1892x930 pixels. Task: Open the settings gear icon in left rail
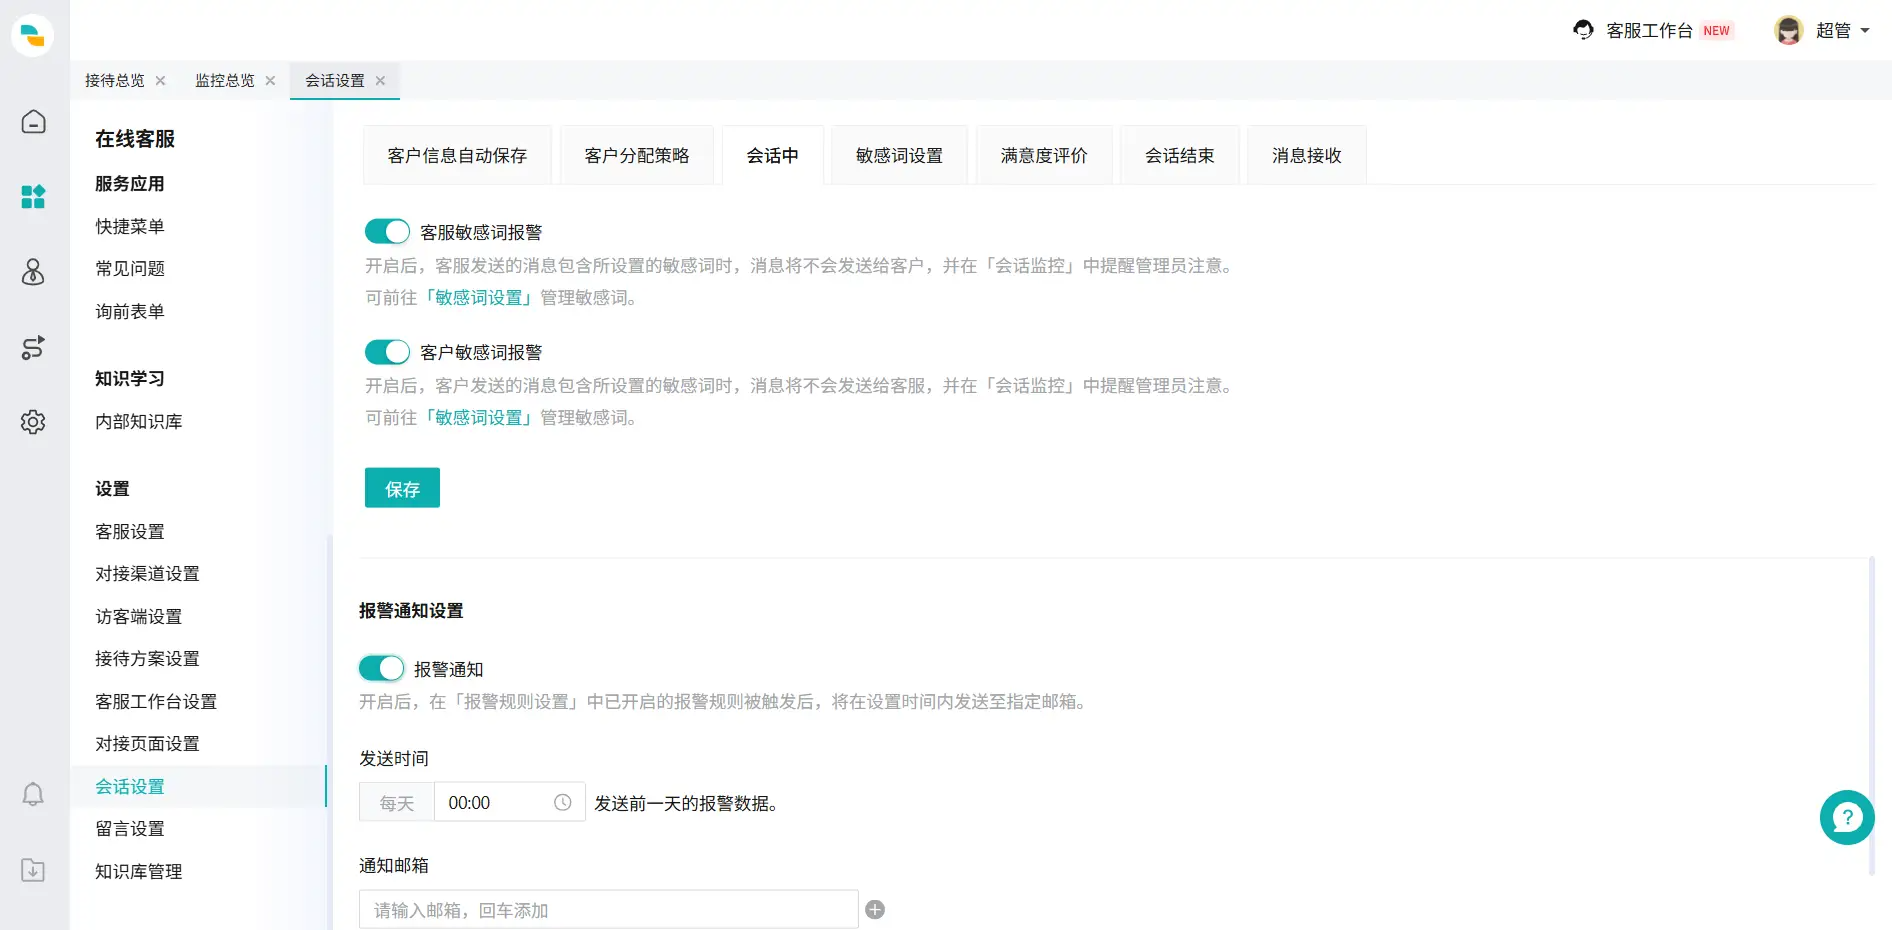click(33, 422)
